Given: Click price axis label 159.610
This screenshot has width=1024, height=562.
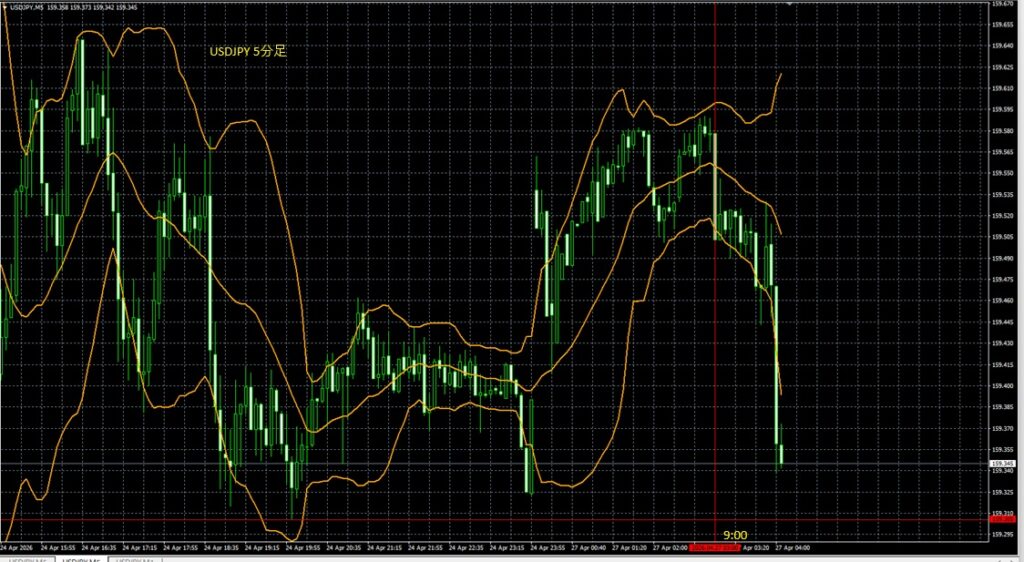Looking at the screenshot, I should (x=1002, y=88).
